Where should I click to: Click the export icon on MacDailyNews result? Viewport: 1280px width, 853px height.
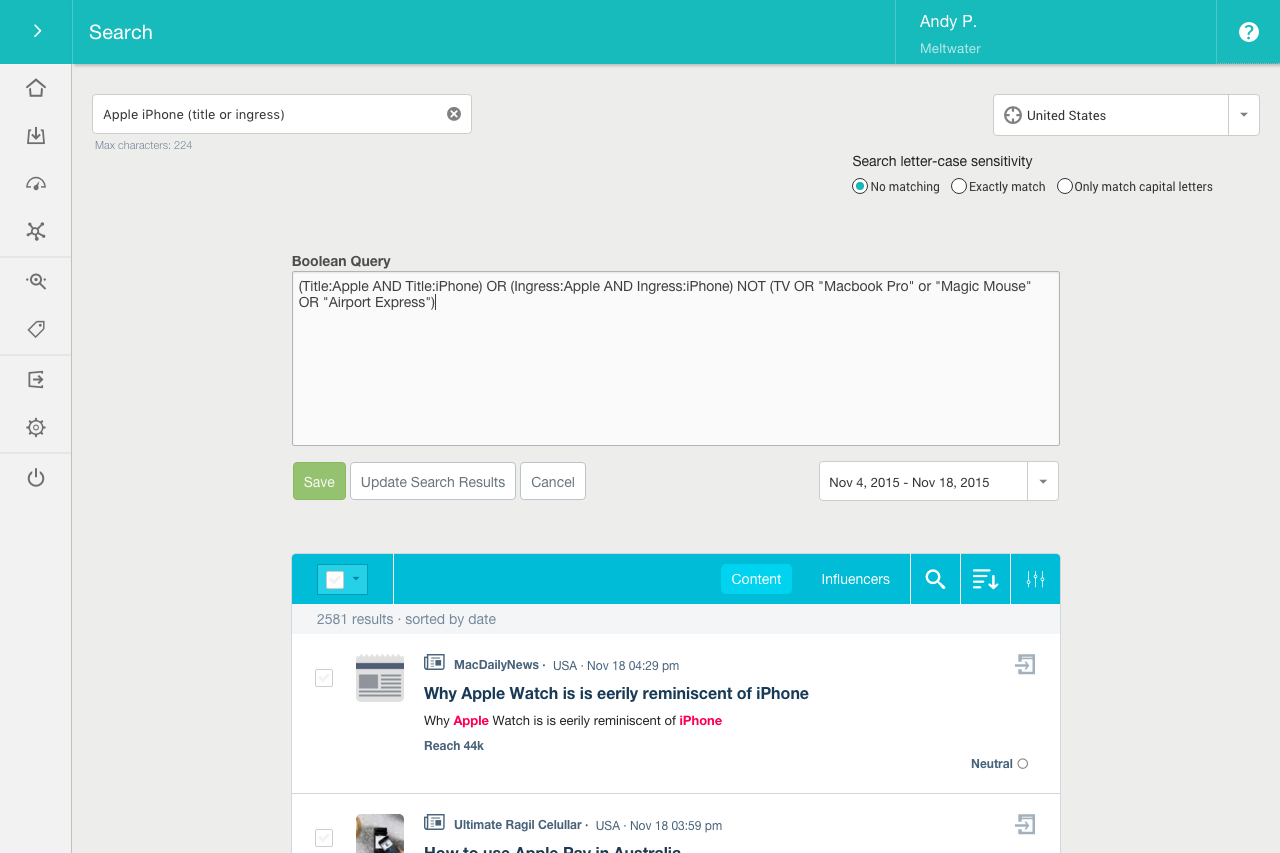pos(1025,664)
